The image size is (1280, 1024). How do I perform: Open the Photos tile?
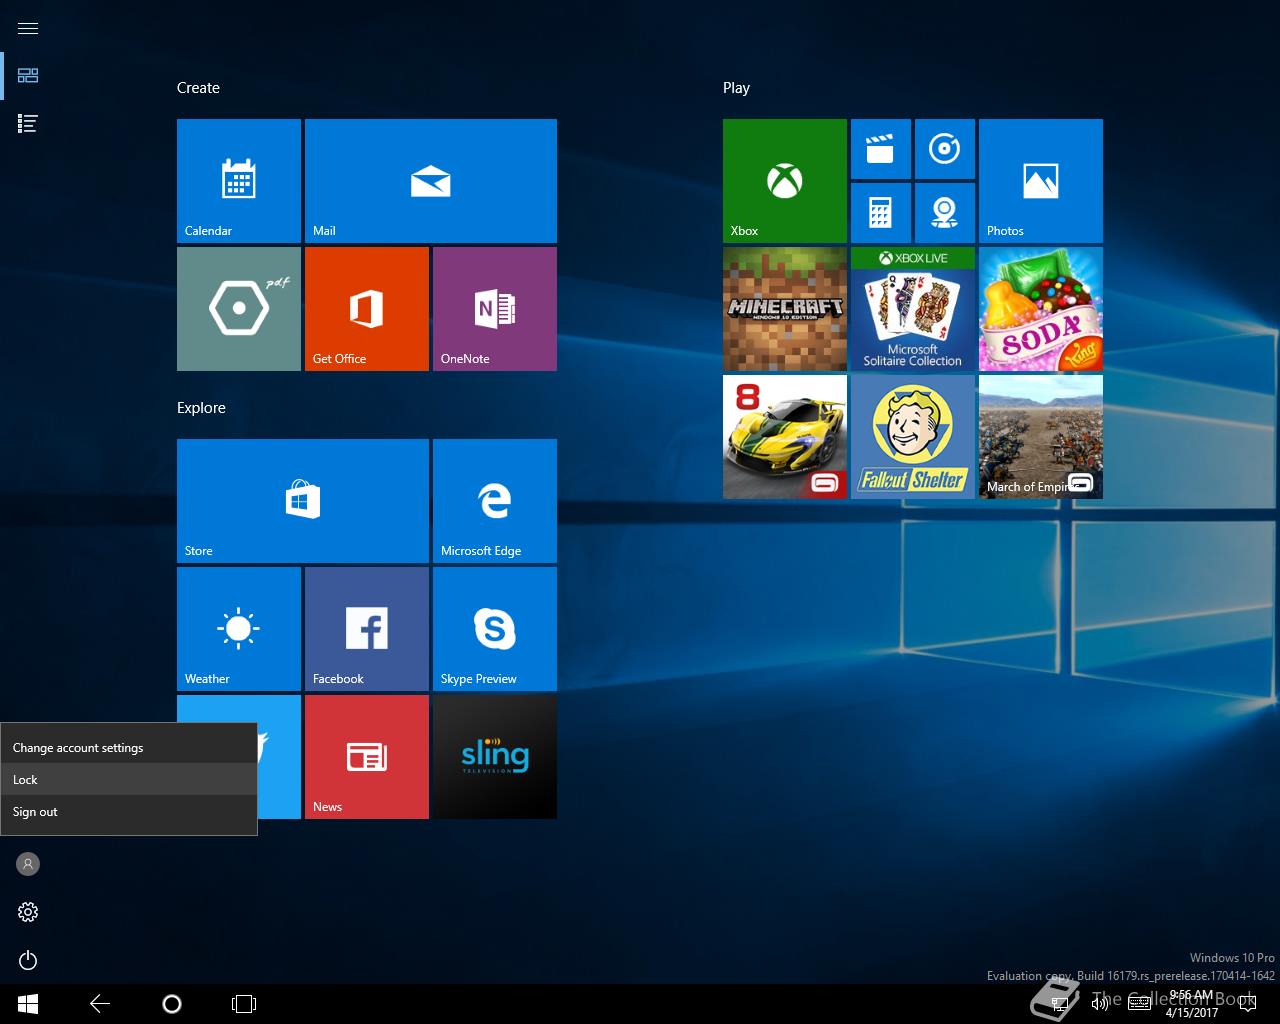1041,181
